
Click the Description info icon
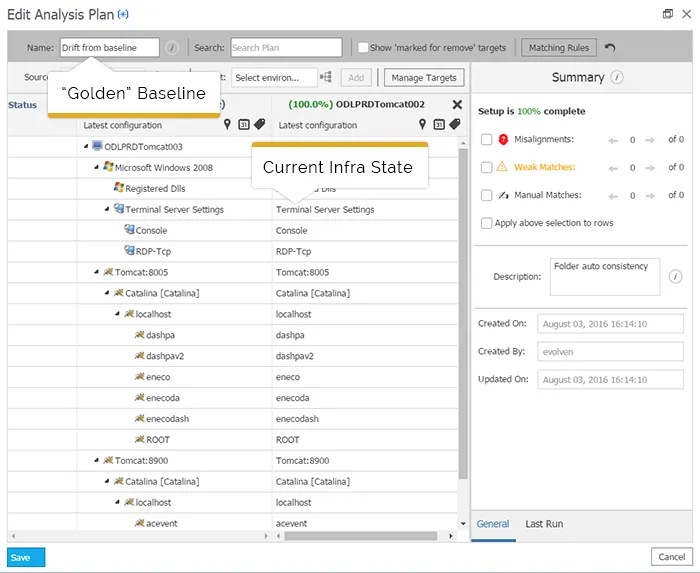675,277
